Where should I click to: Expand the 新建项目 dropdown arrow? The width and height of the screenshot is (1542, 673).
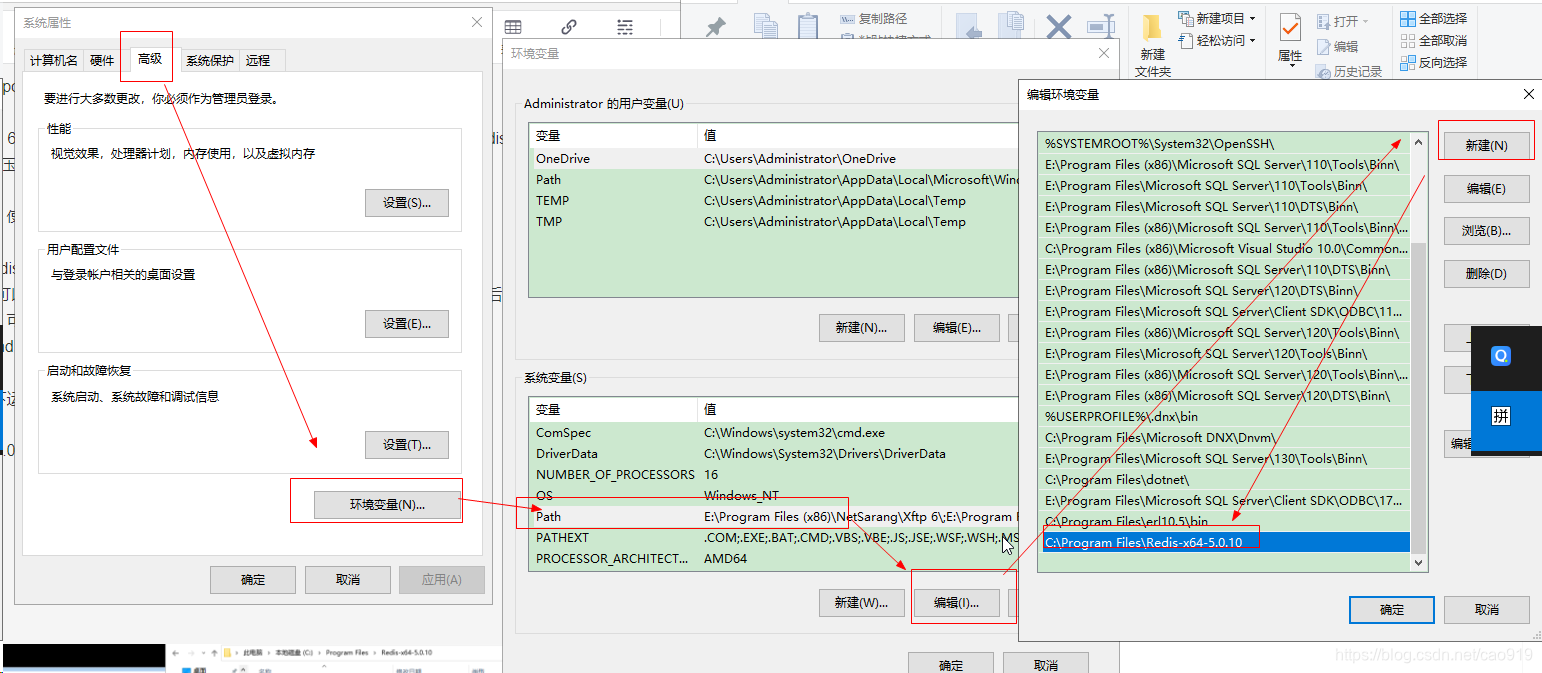1252,19
